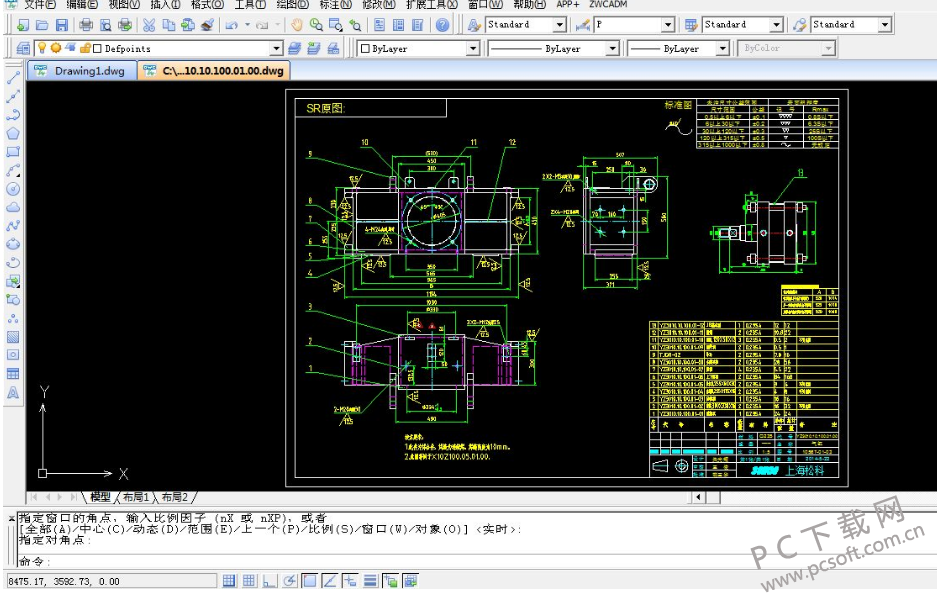The image size is (937, 594).
Task: Toggle Lineweight display in status bar
Action: 370,580
